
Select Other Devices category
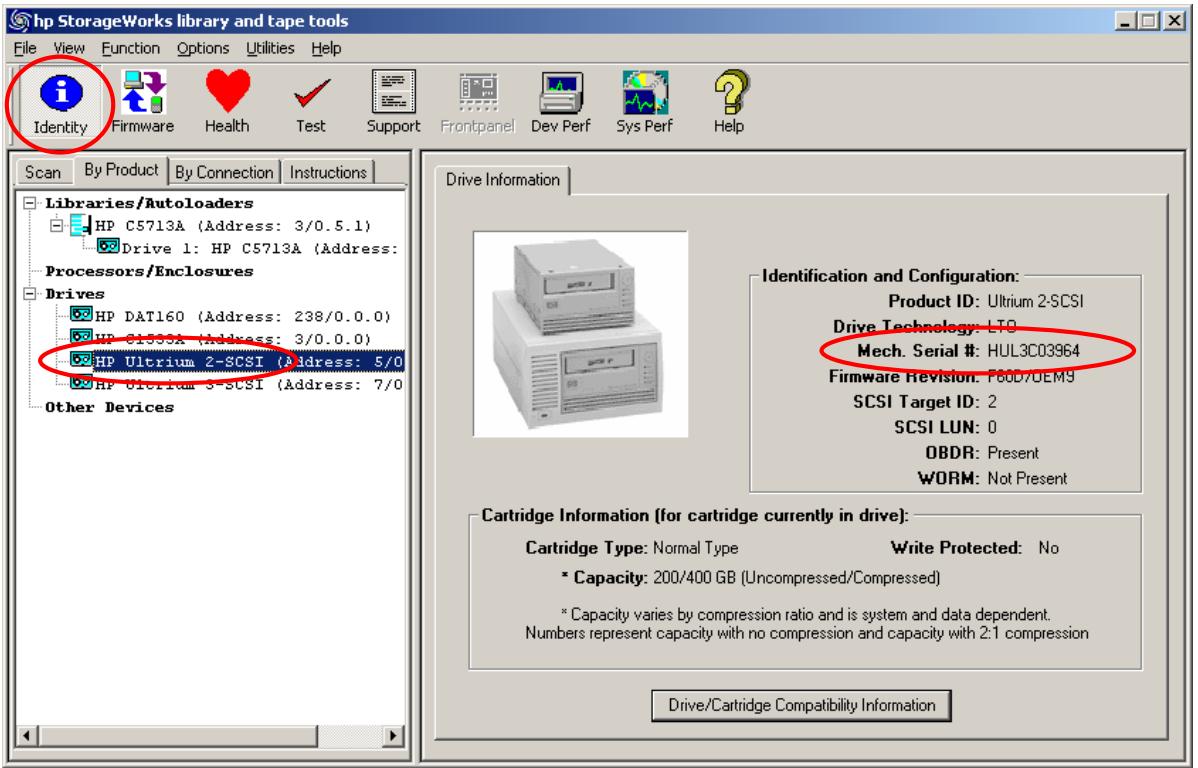click(x=109, y=407)
